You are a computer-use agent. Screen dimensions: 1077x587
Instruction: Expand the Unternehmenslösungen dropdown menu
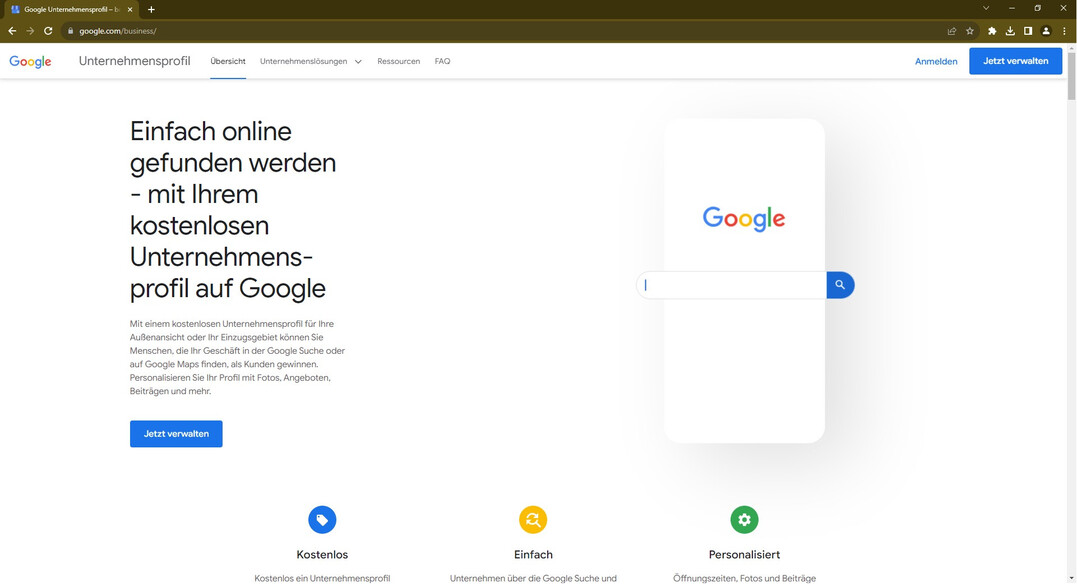(310, 61)
